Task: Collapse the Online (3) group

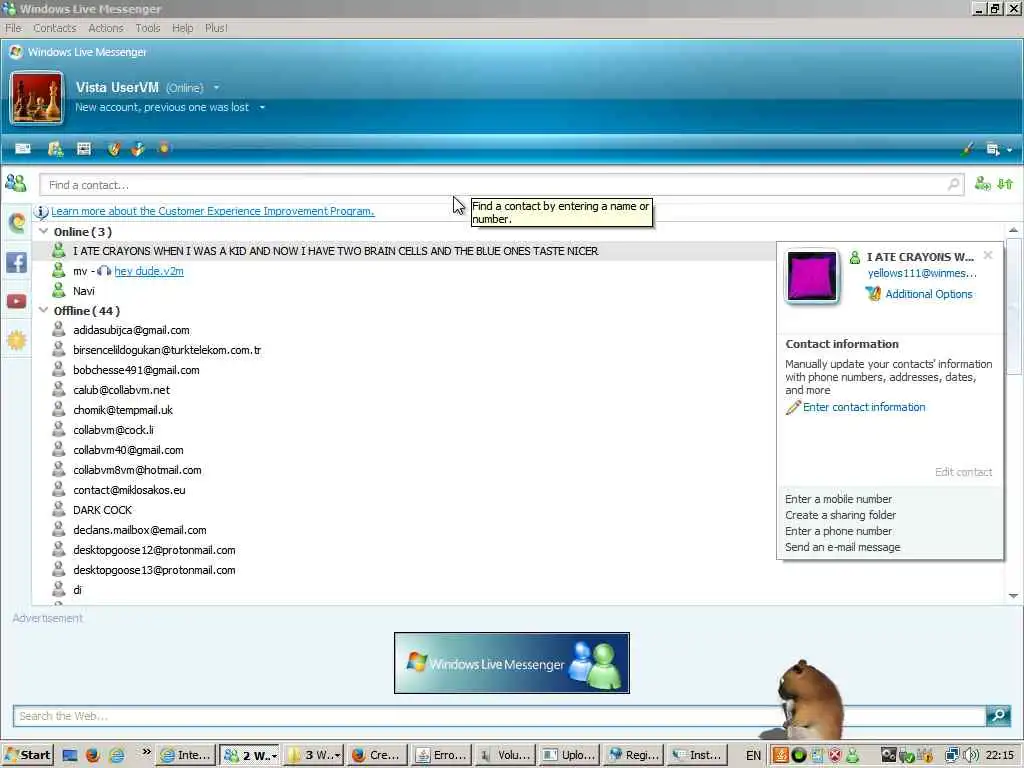Action: (x=44, y=231)
